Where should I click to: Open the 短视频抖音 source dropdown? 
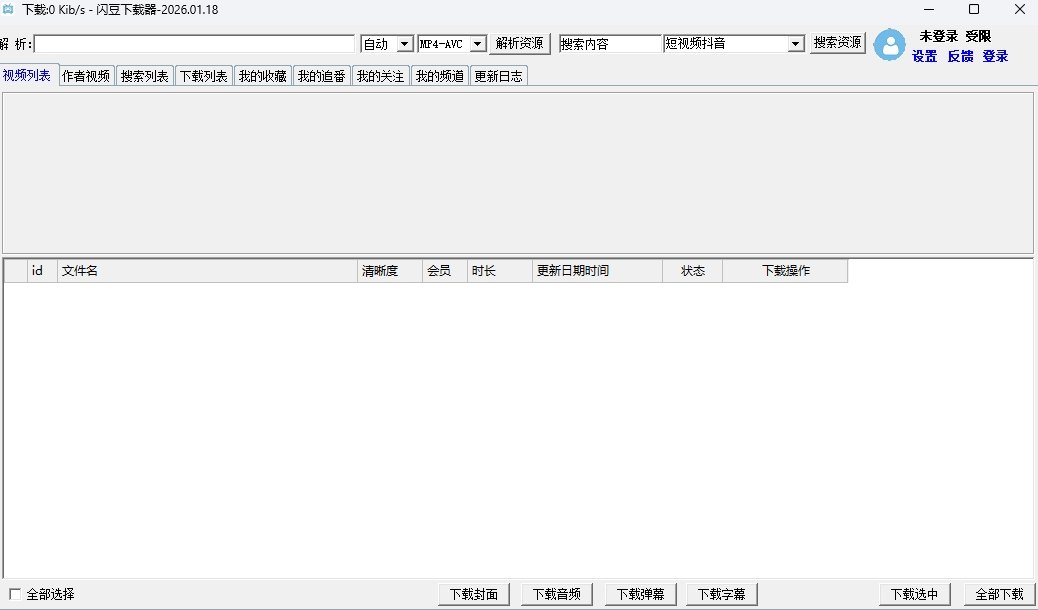tap(795, 44)
